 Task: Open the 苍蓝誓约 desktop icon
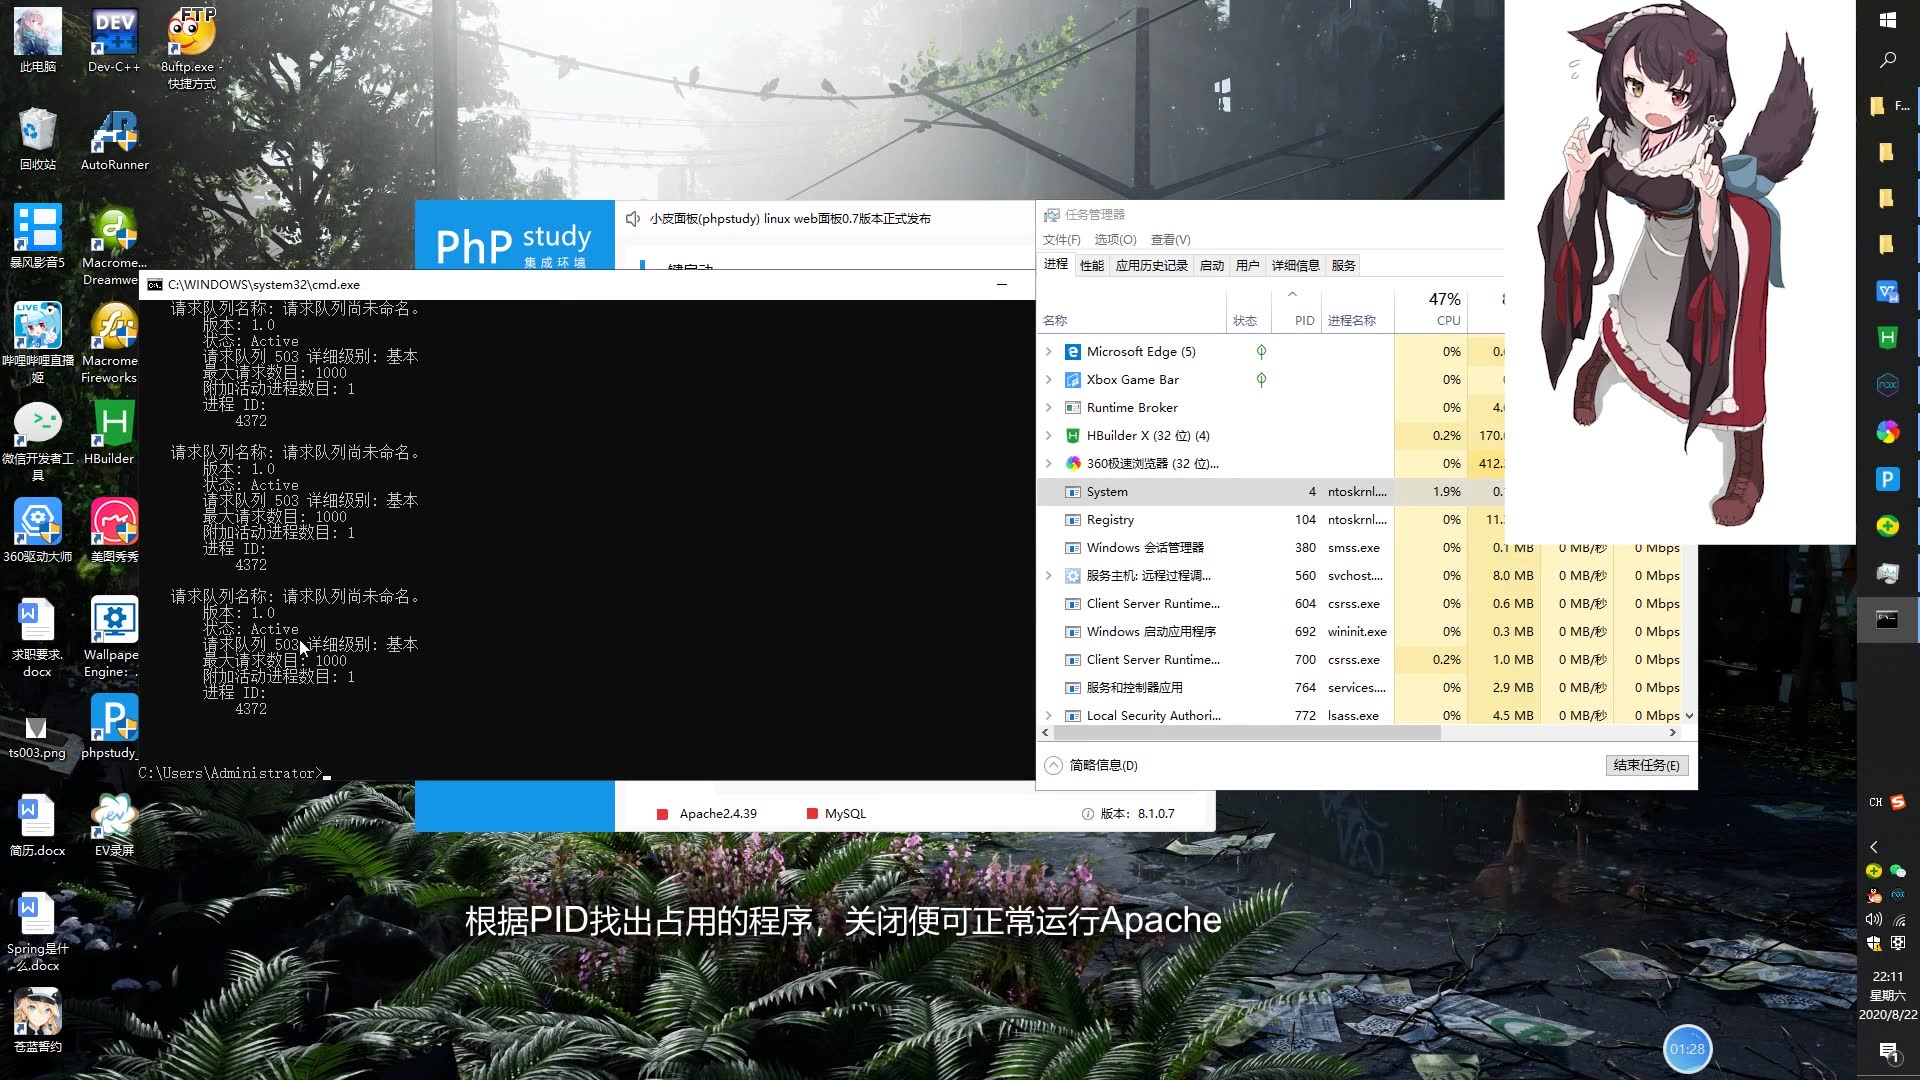38,1020
